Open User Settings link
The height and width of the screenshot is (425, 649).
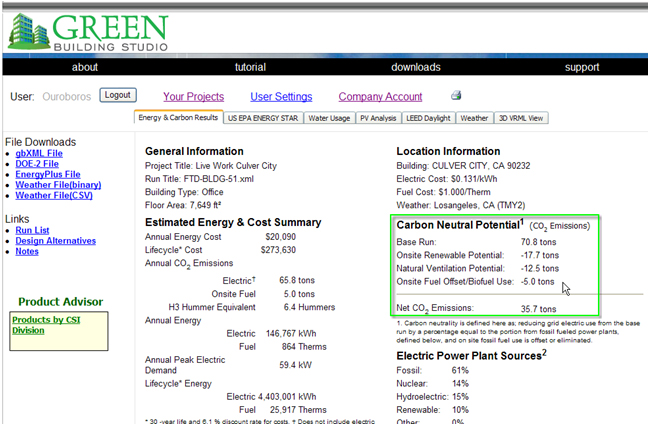tap(281, 97)
